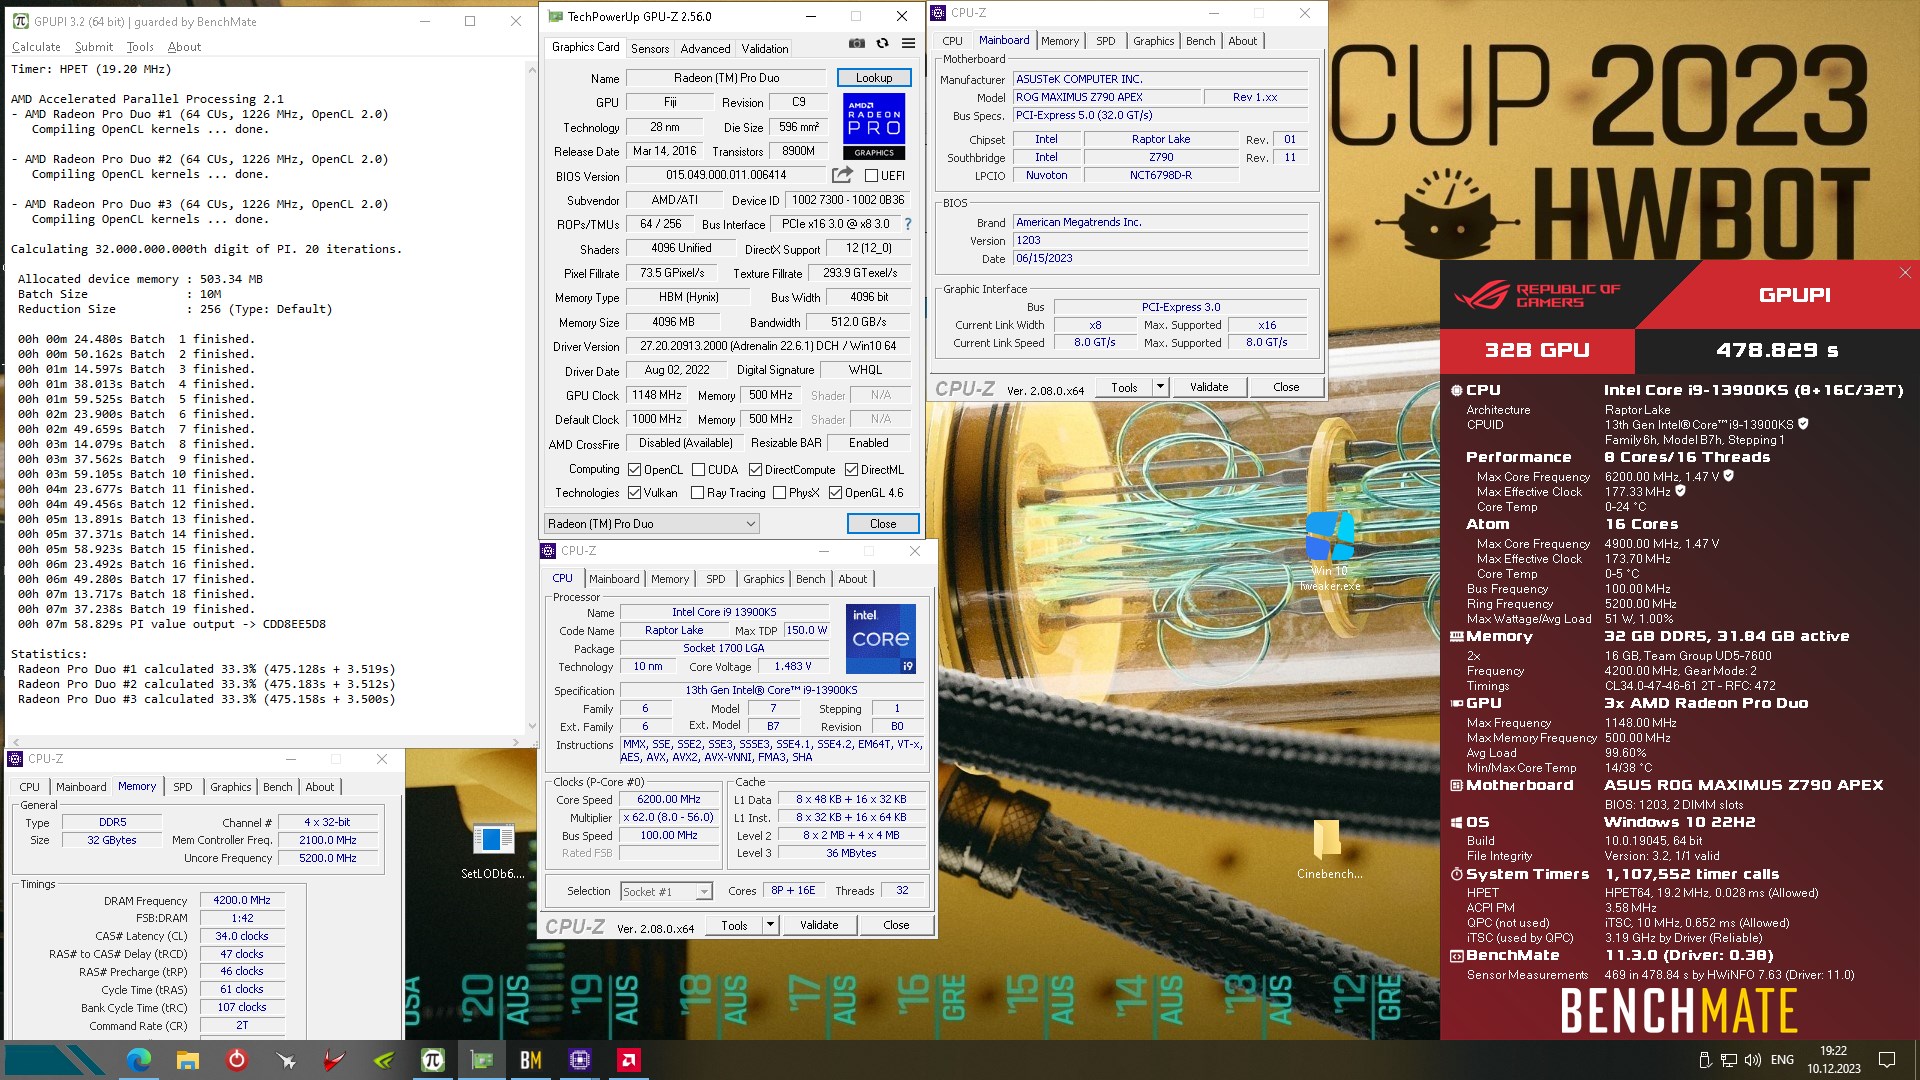This screenshot has width=1920, height=1080.
Task: Click the AMD Radeon Pro logo in GPU-Z
Action: click(875, 126)
